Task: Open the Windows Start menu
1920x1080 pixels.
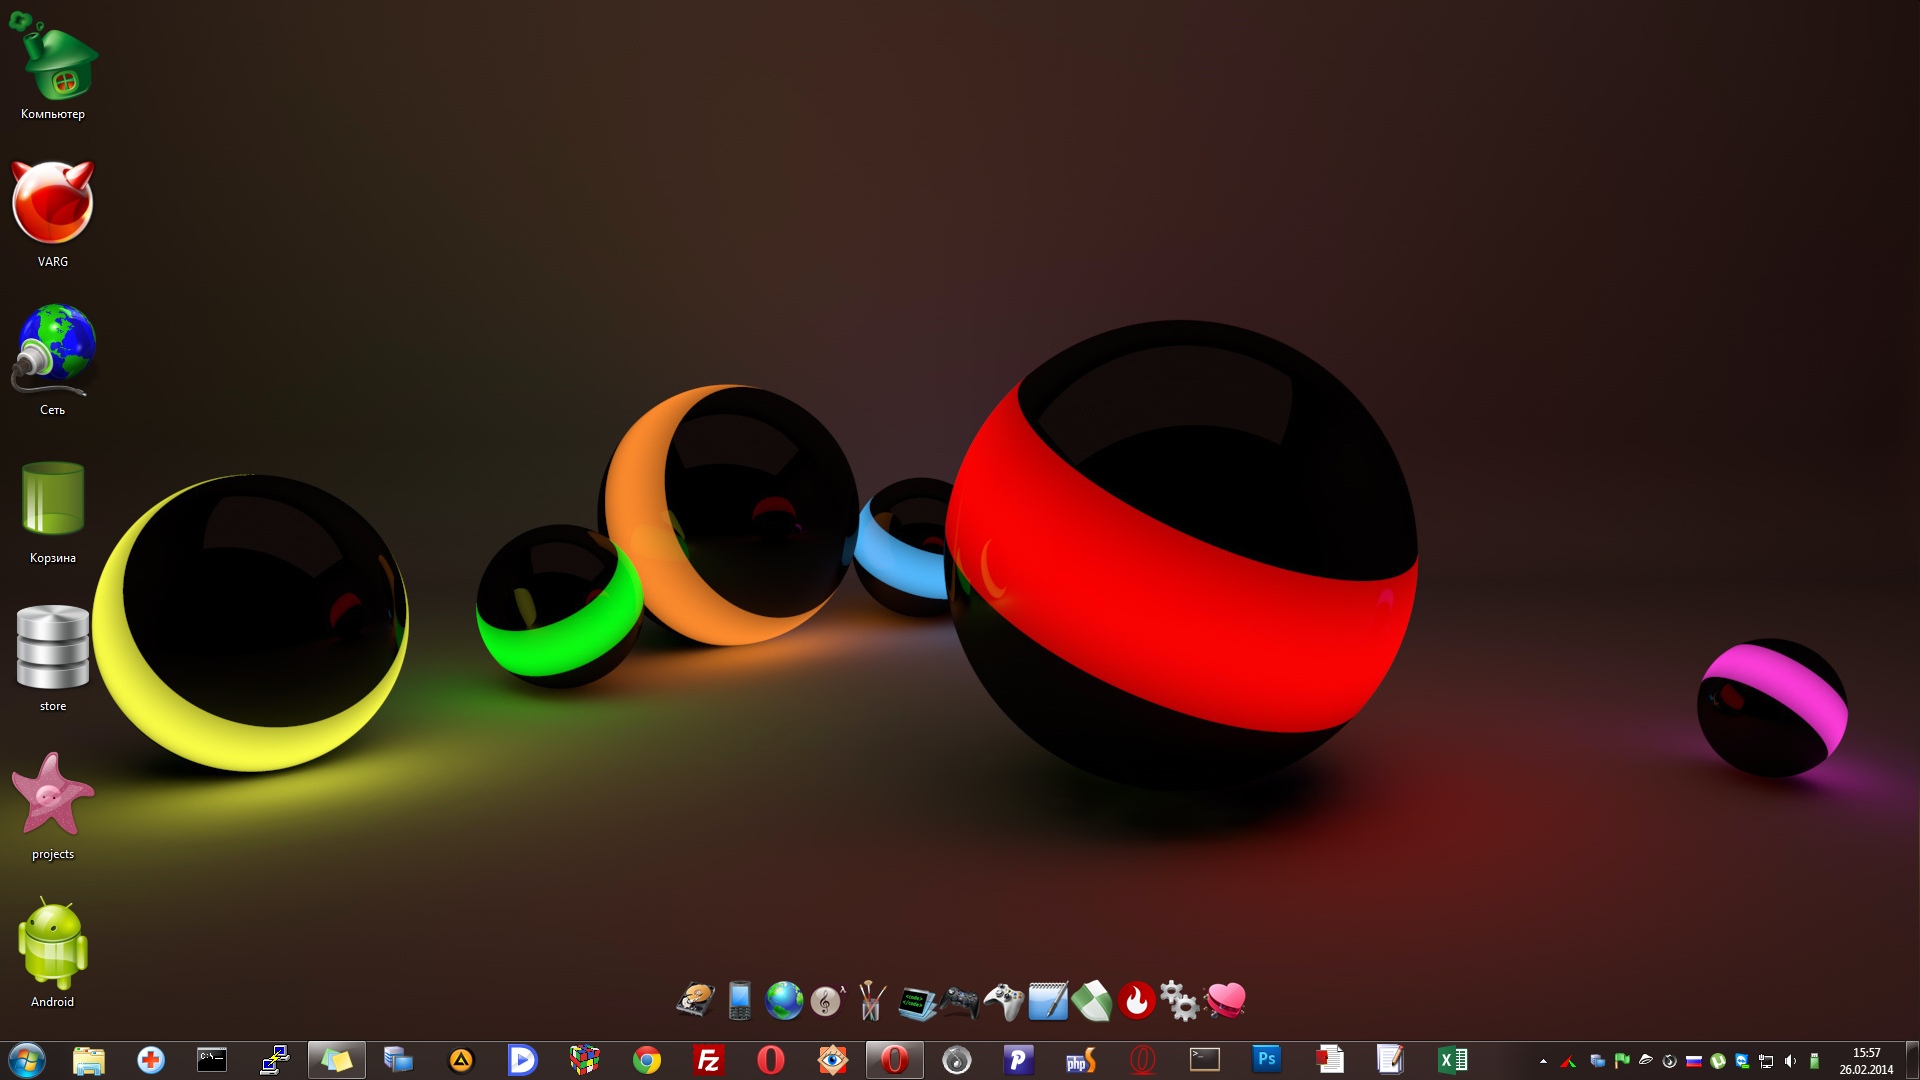Action: [27, 1060]
